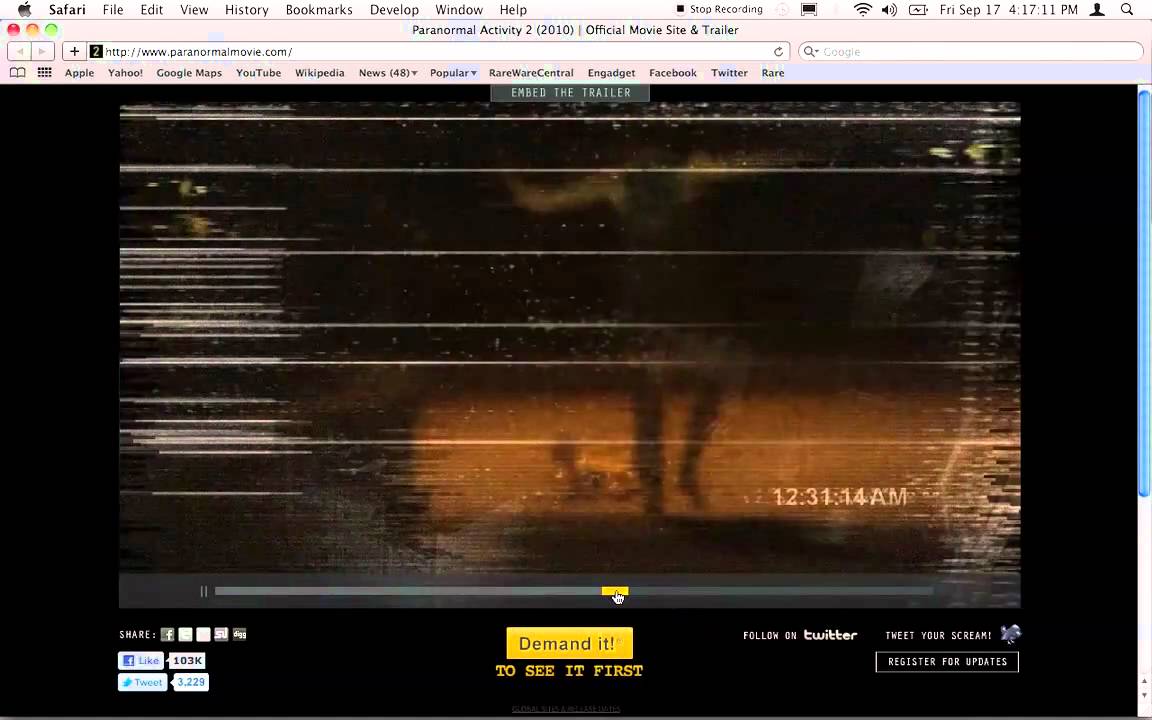Viewport: 1152px width, 720px height.
Task: Open the Top Sites grid icon
Action: click(x=45, y=73)
